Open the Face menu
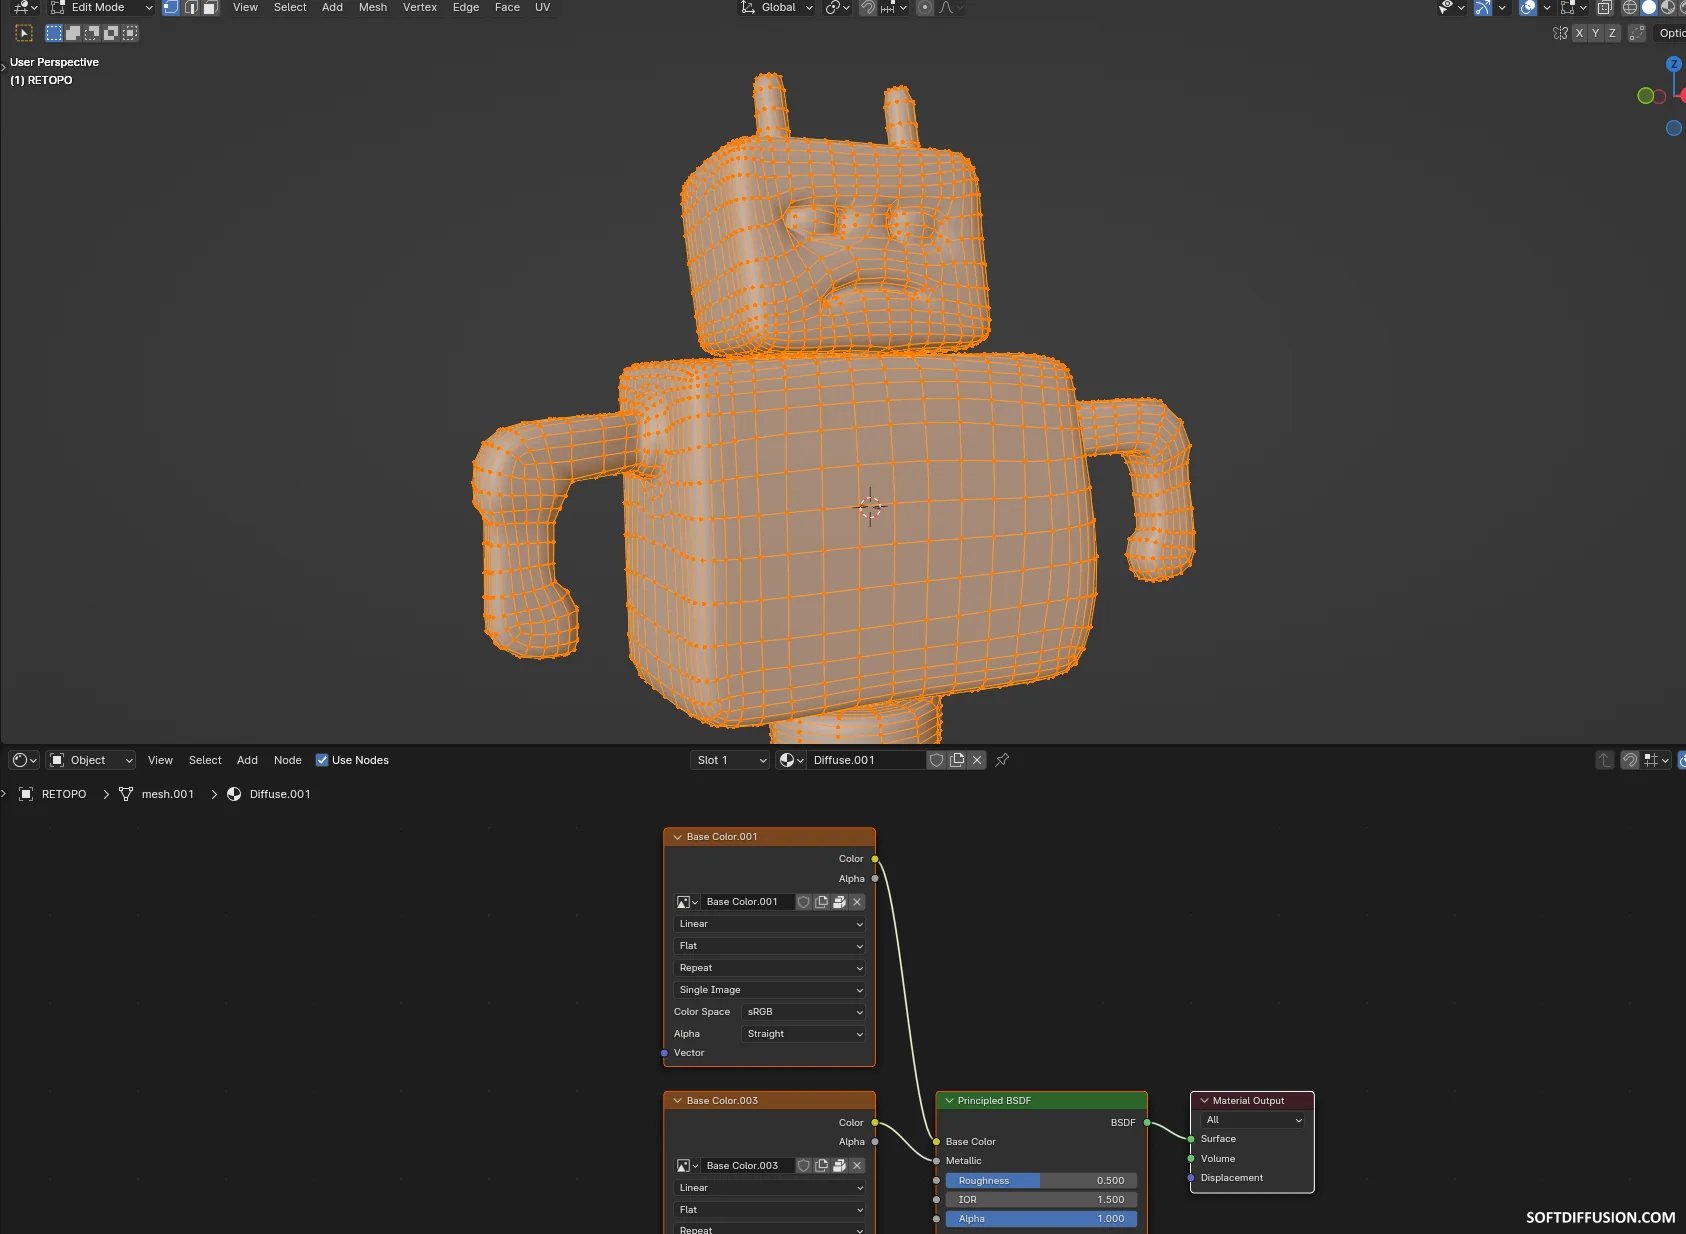 [507, 7]
